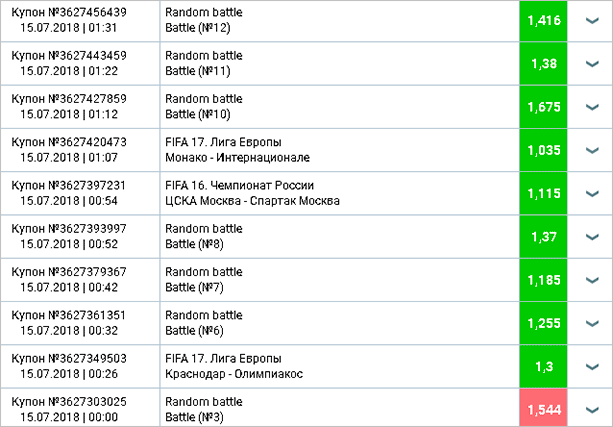
Task: Select the green 1,675 coefficient box
Action: pyautogui.click(x=543, y=106)
